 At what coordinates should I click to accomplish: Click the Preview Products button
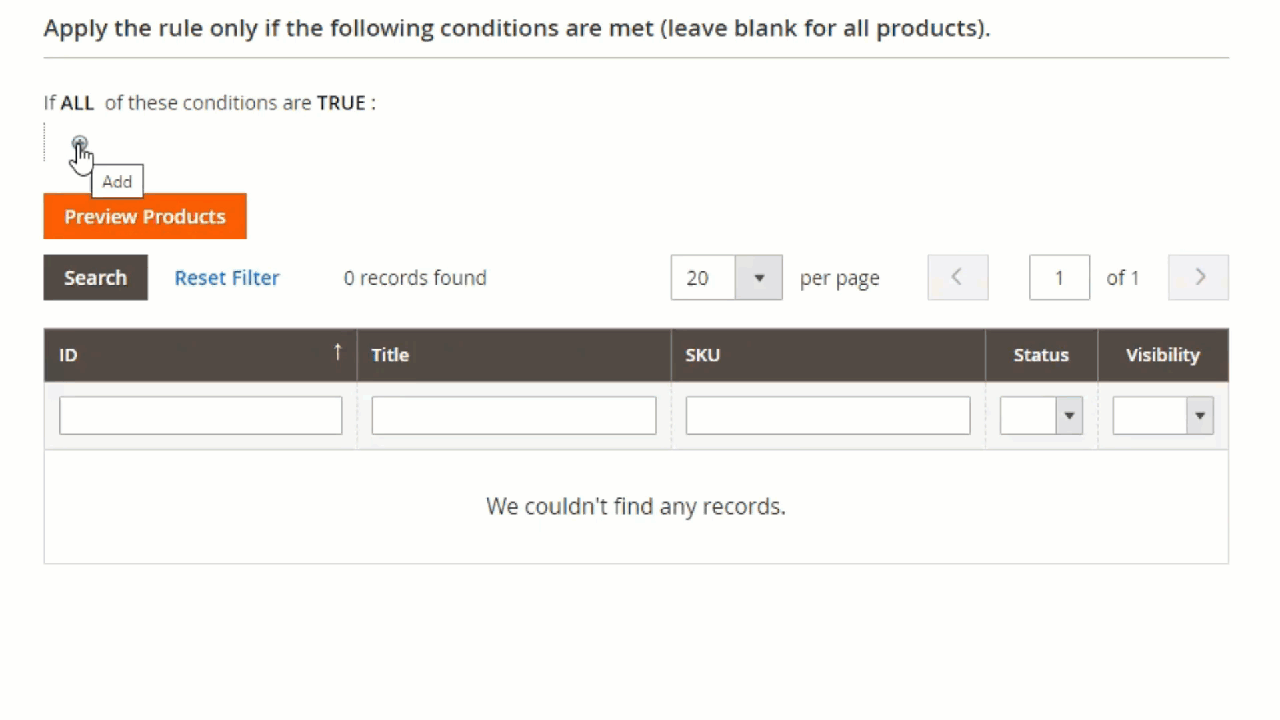coord(145,216)
